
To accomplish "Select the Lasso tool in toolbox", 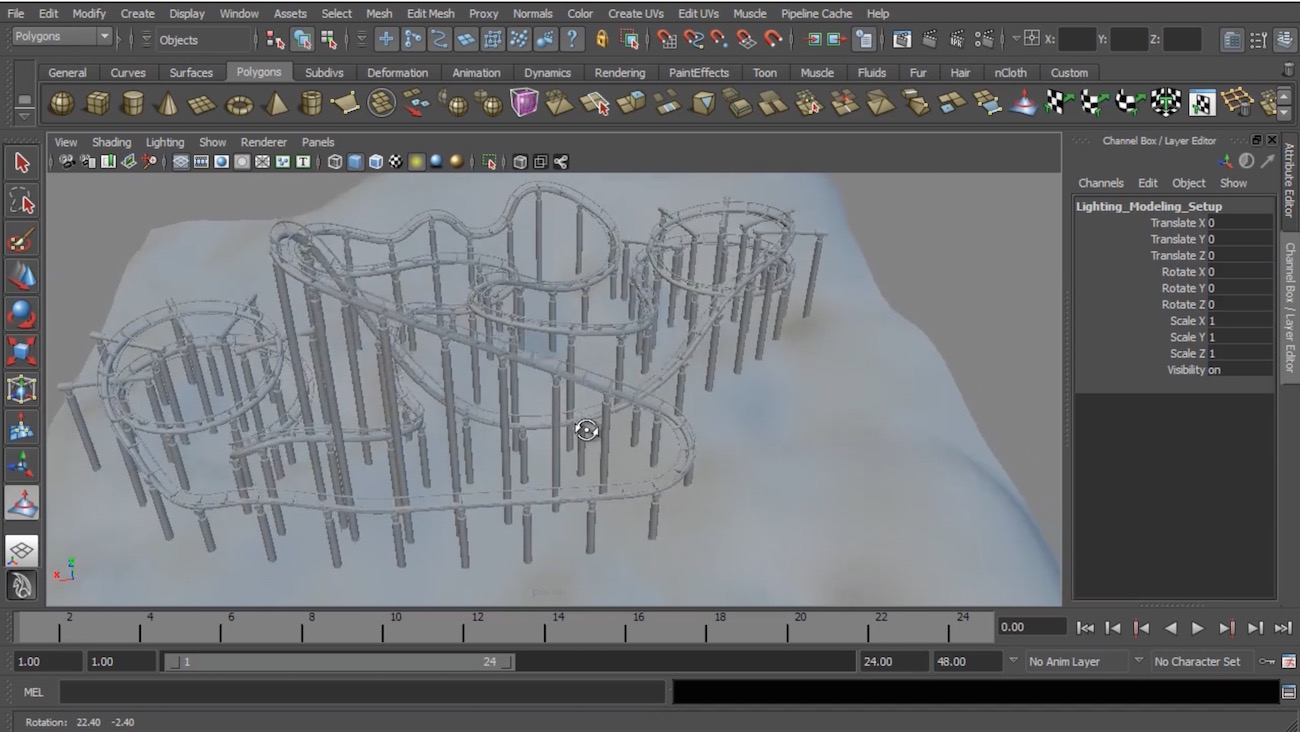I will tap(21, 202).
